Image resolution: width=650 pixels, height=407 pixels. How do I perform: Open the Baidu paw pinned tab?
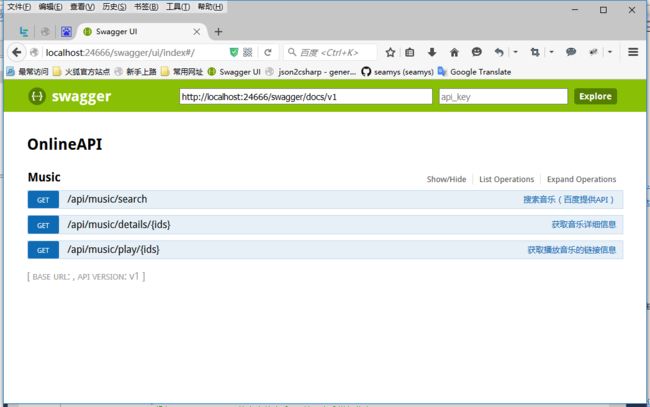(x=66, y=32)
